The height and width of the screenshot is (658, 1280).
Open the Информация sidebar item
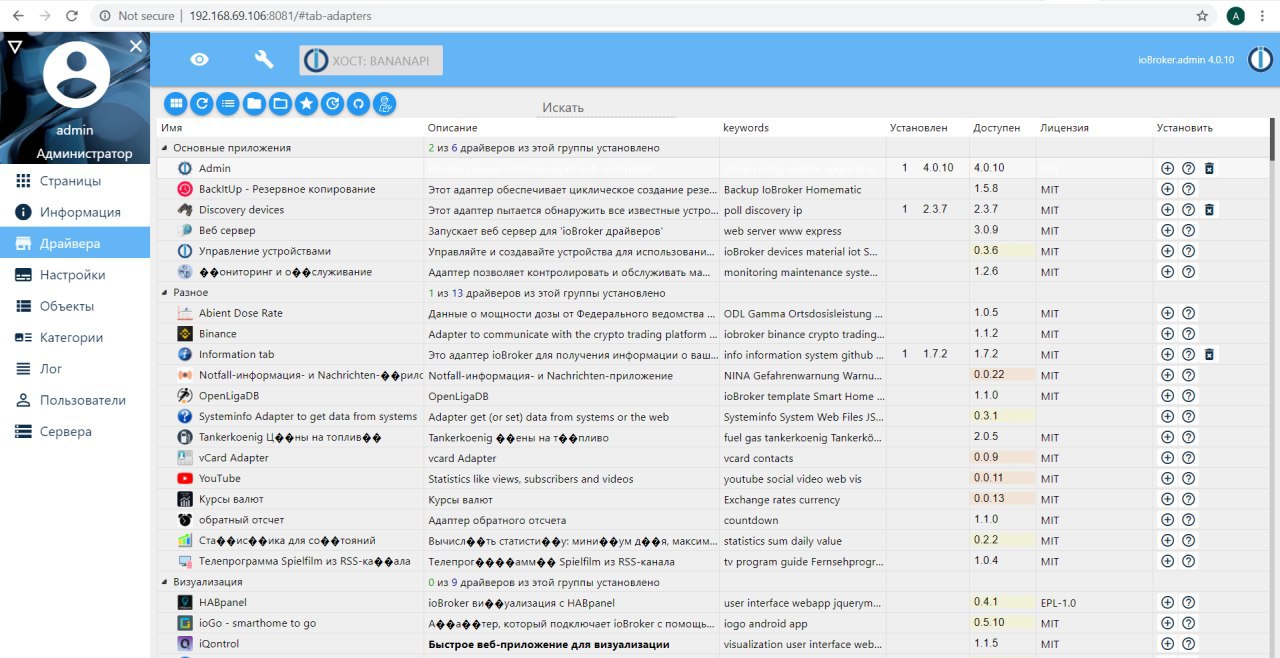pyautogui.click(x=75, y=212)
